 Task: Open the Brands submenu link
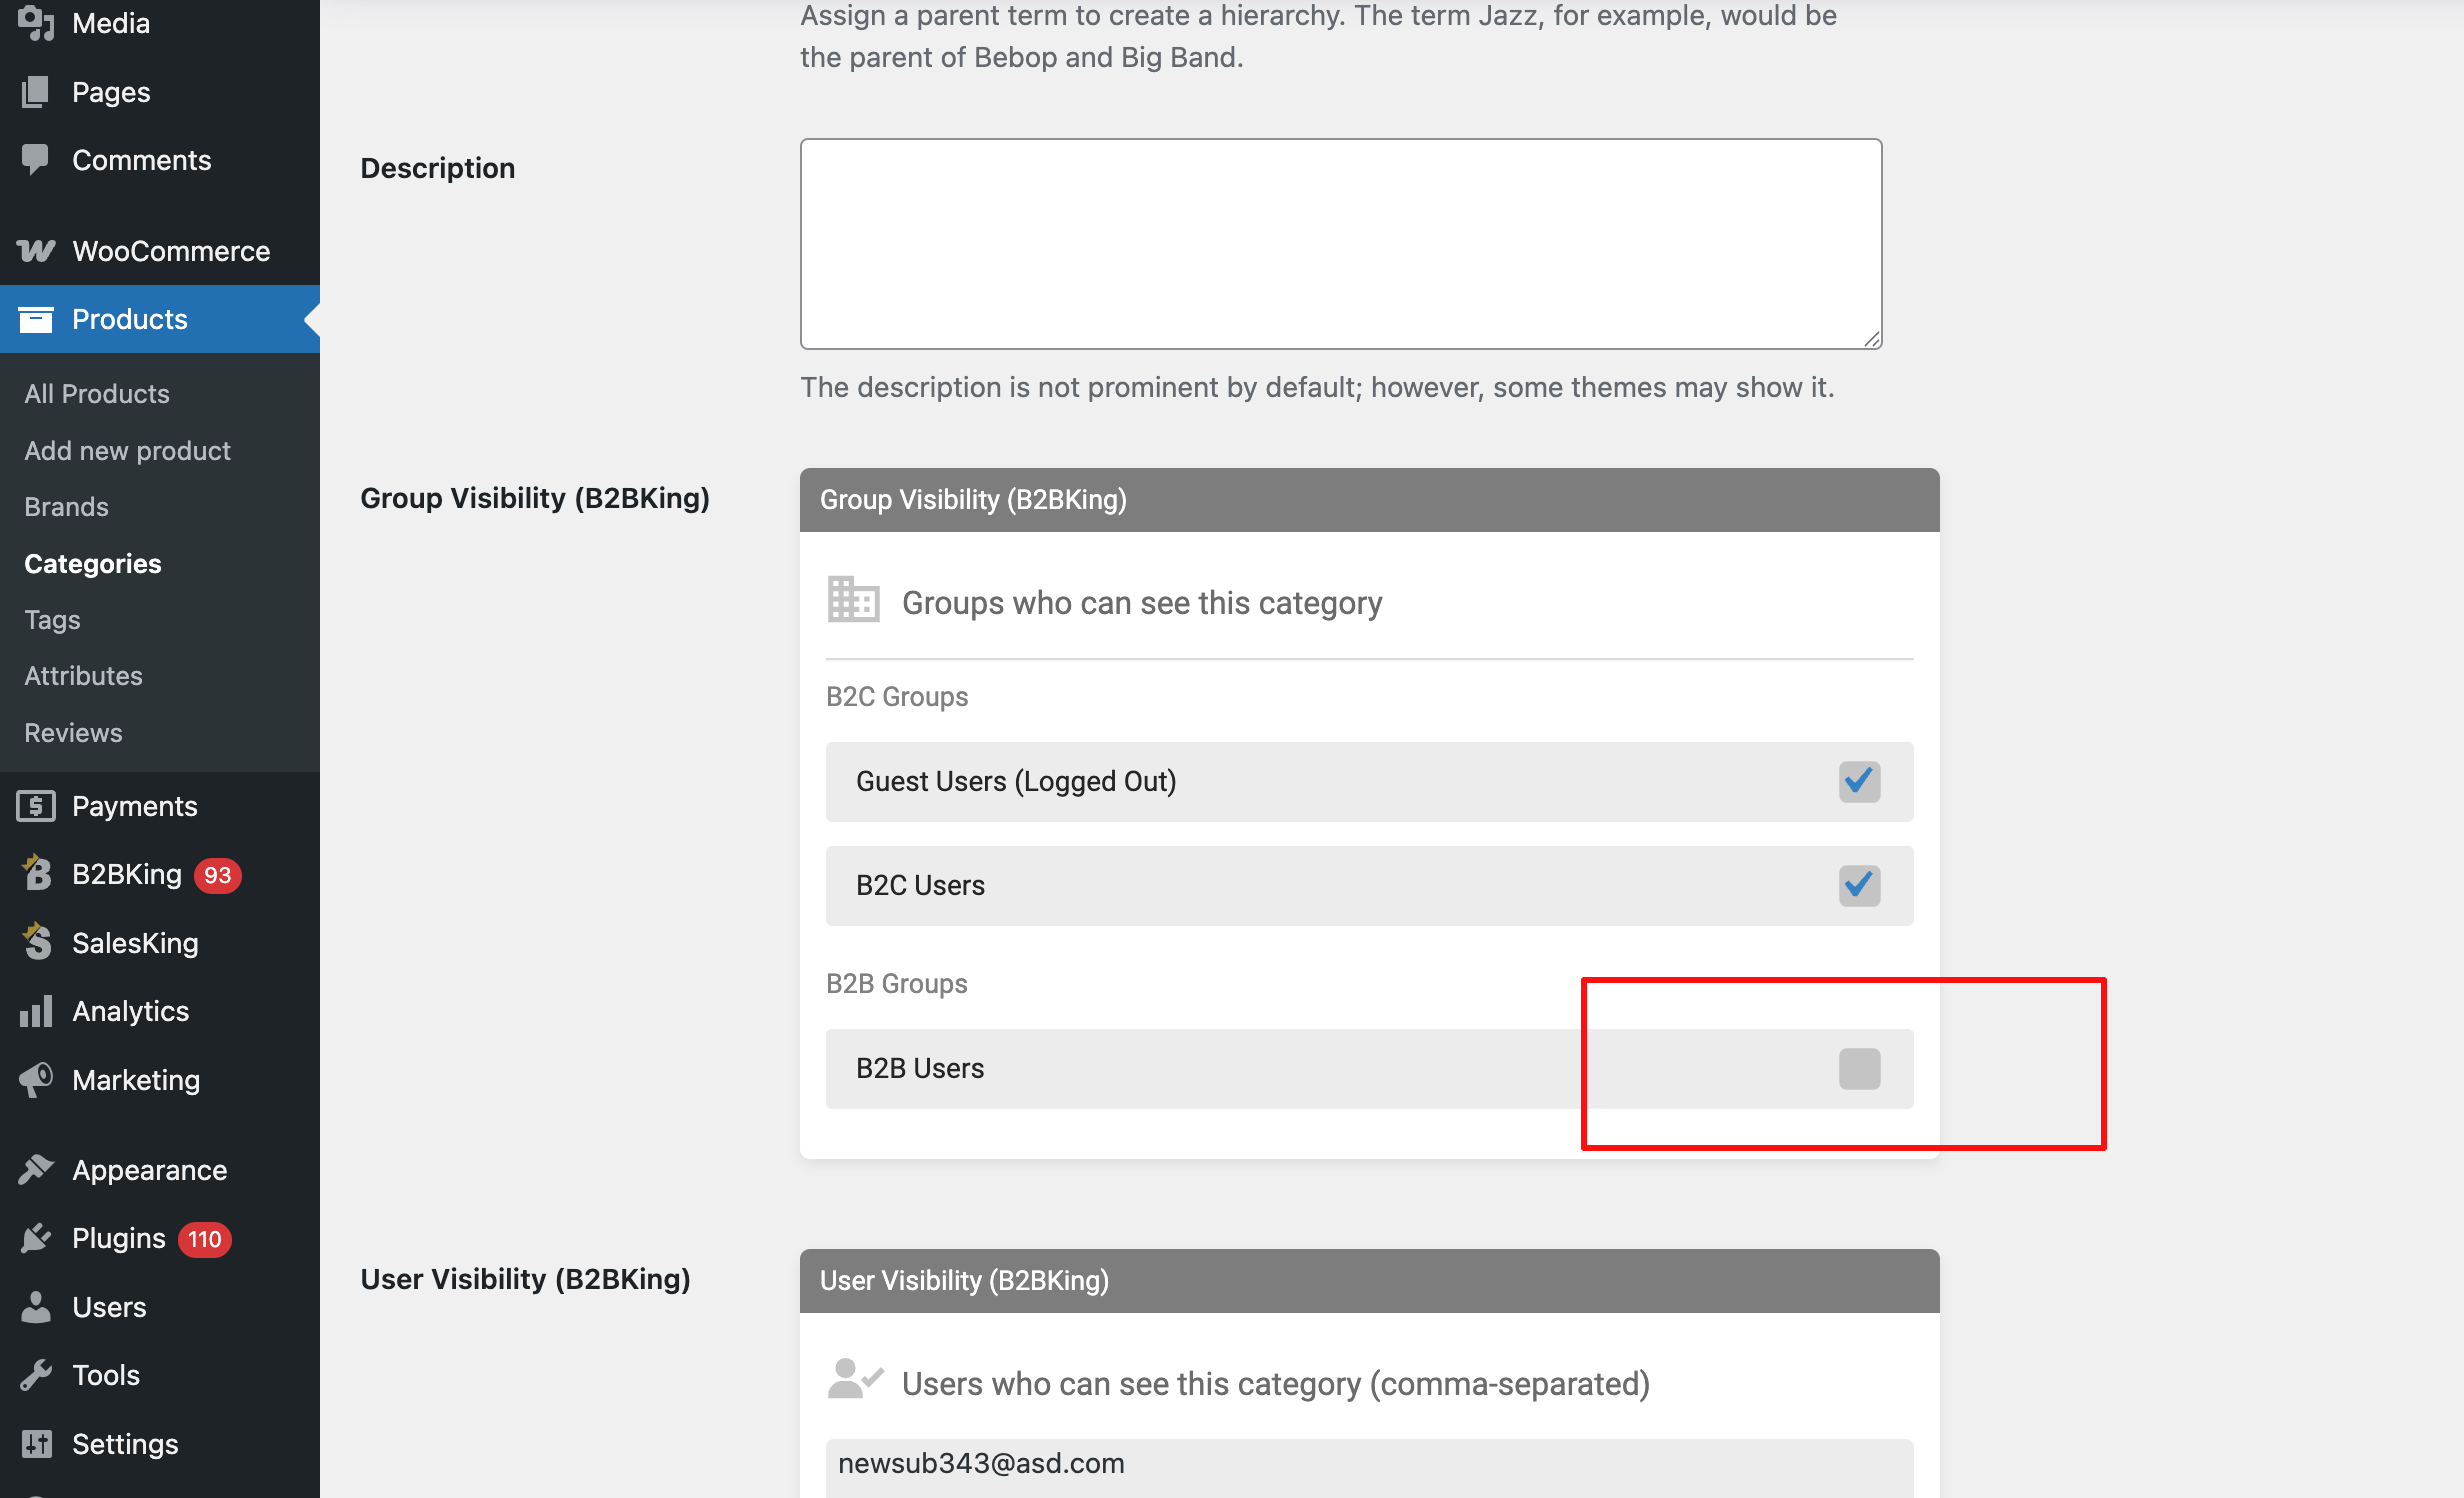click(x=66, y=507)
